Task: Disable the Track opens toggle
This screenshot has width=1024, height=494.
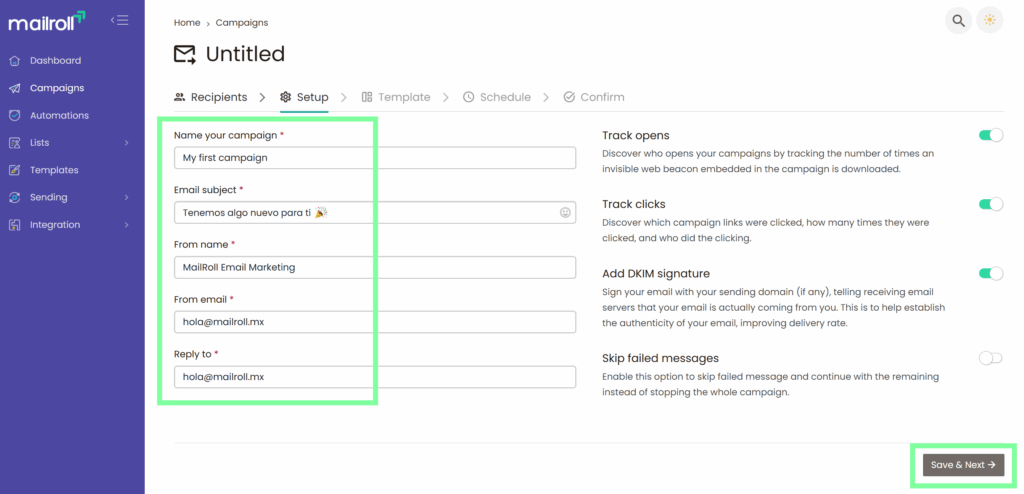Action: coord(990,135)
